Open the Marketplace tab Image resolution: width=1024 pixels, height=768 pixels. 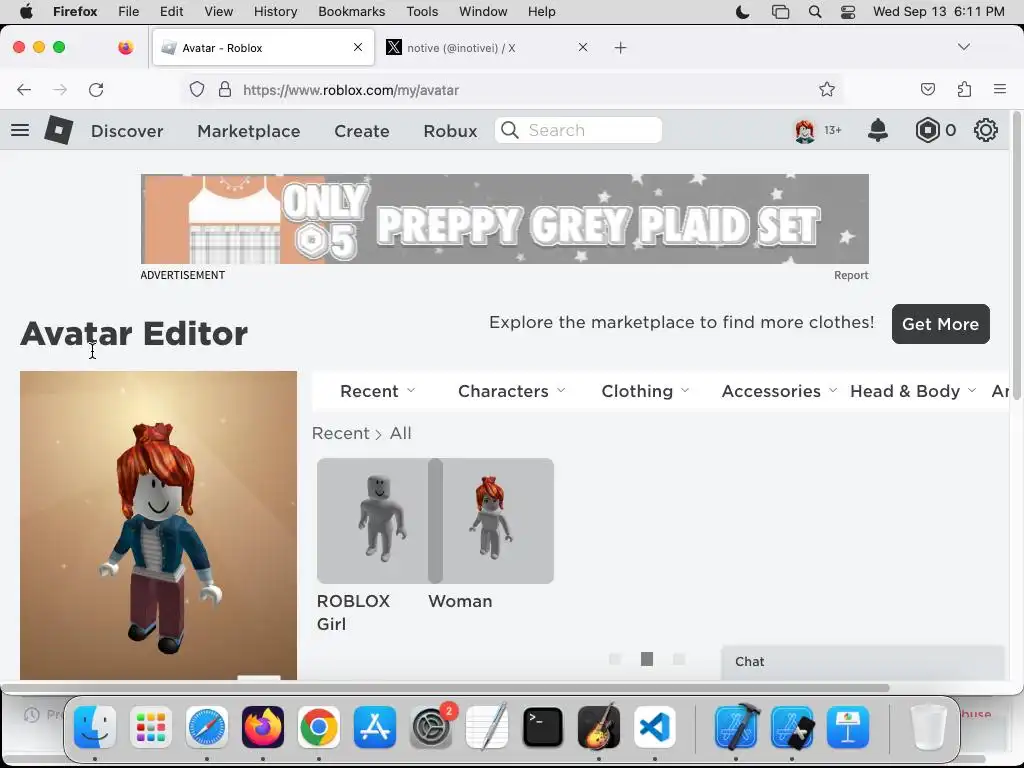pos(249,131)
